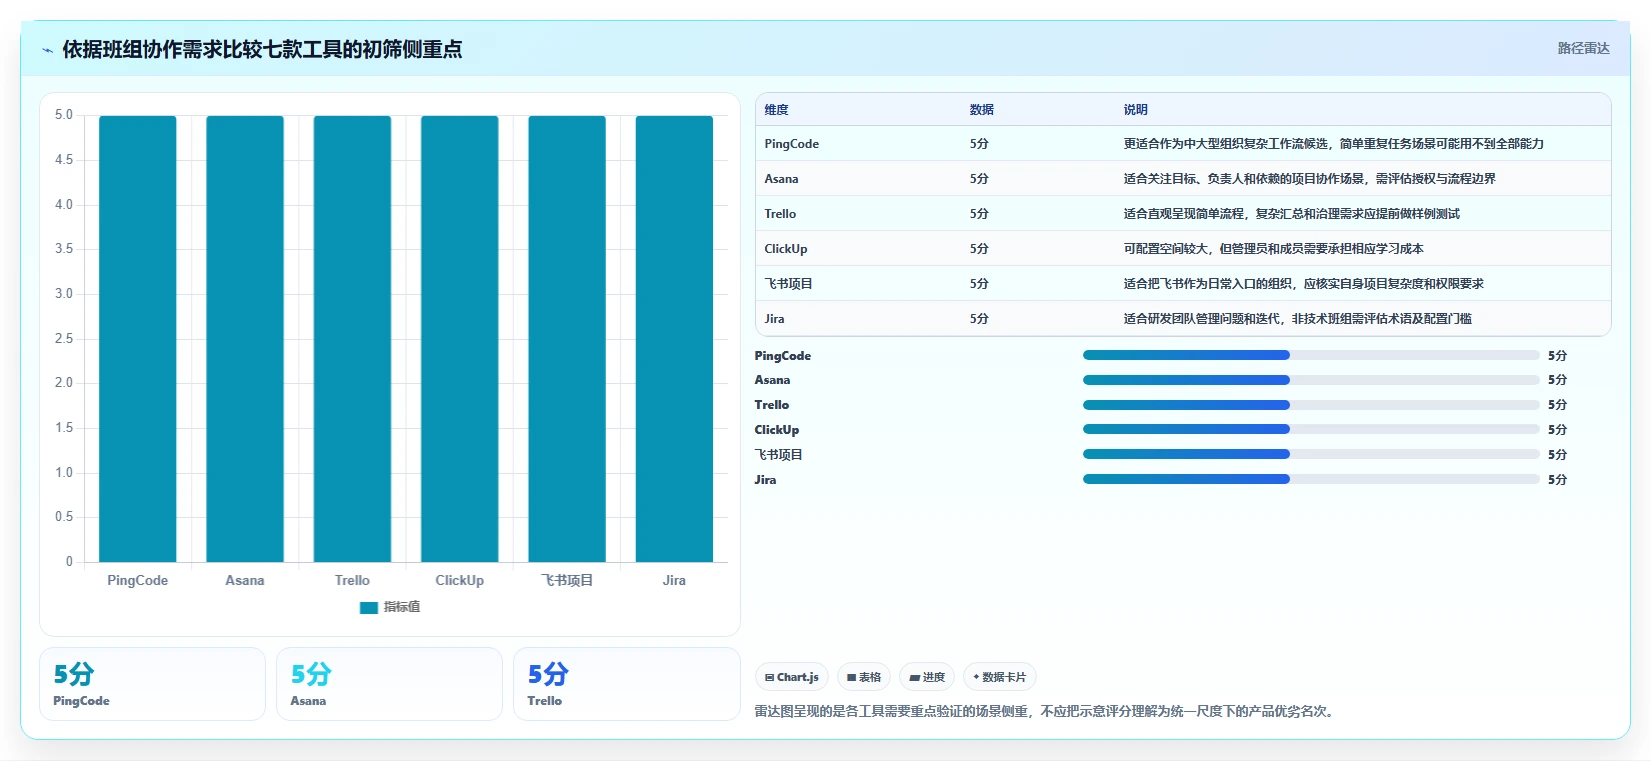Click the Trello progress bar
Image resolution: width=1651 pixels, height=761 pixels.
(1311, 405)
